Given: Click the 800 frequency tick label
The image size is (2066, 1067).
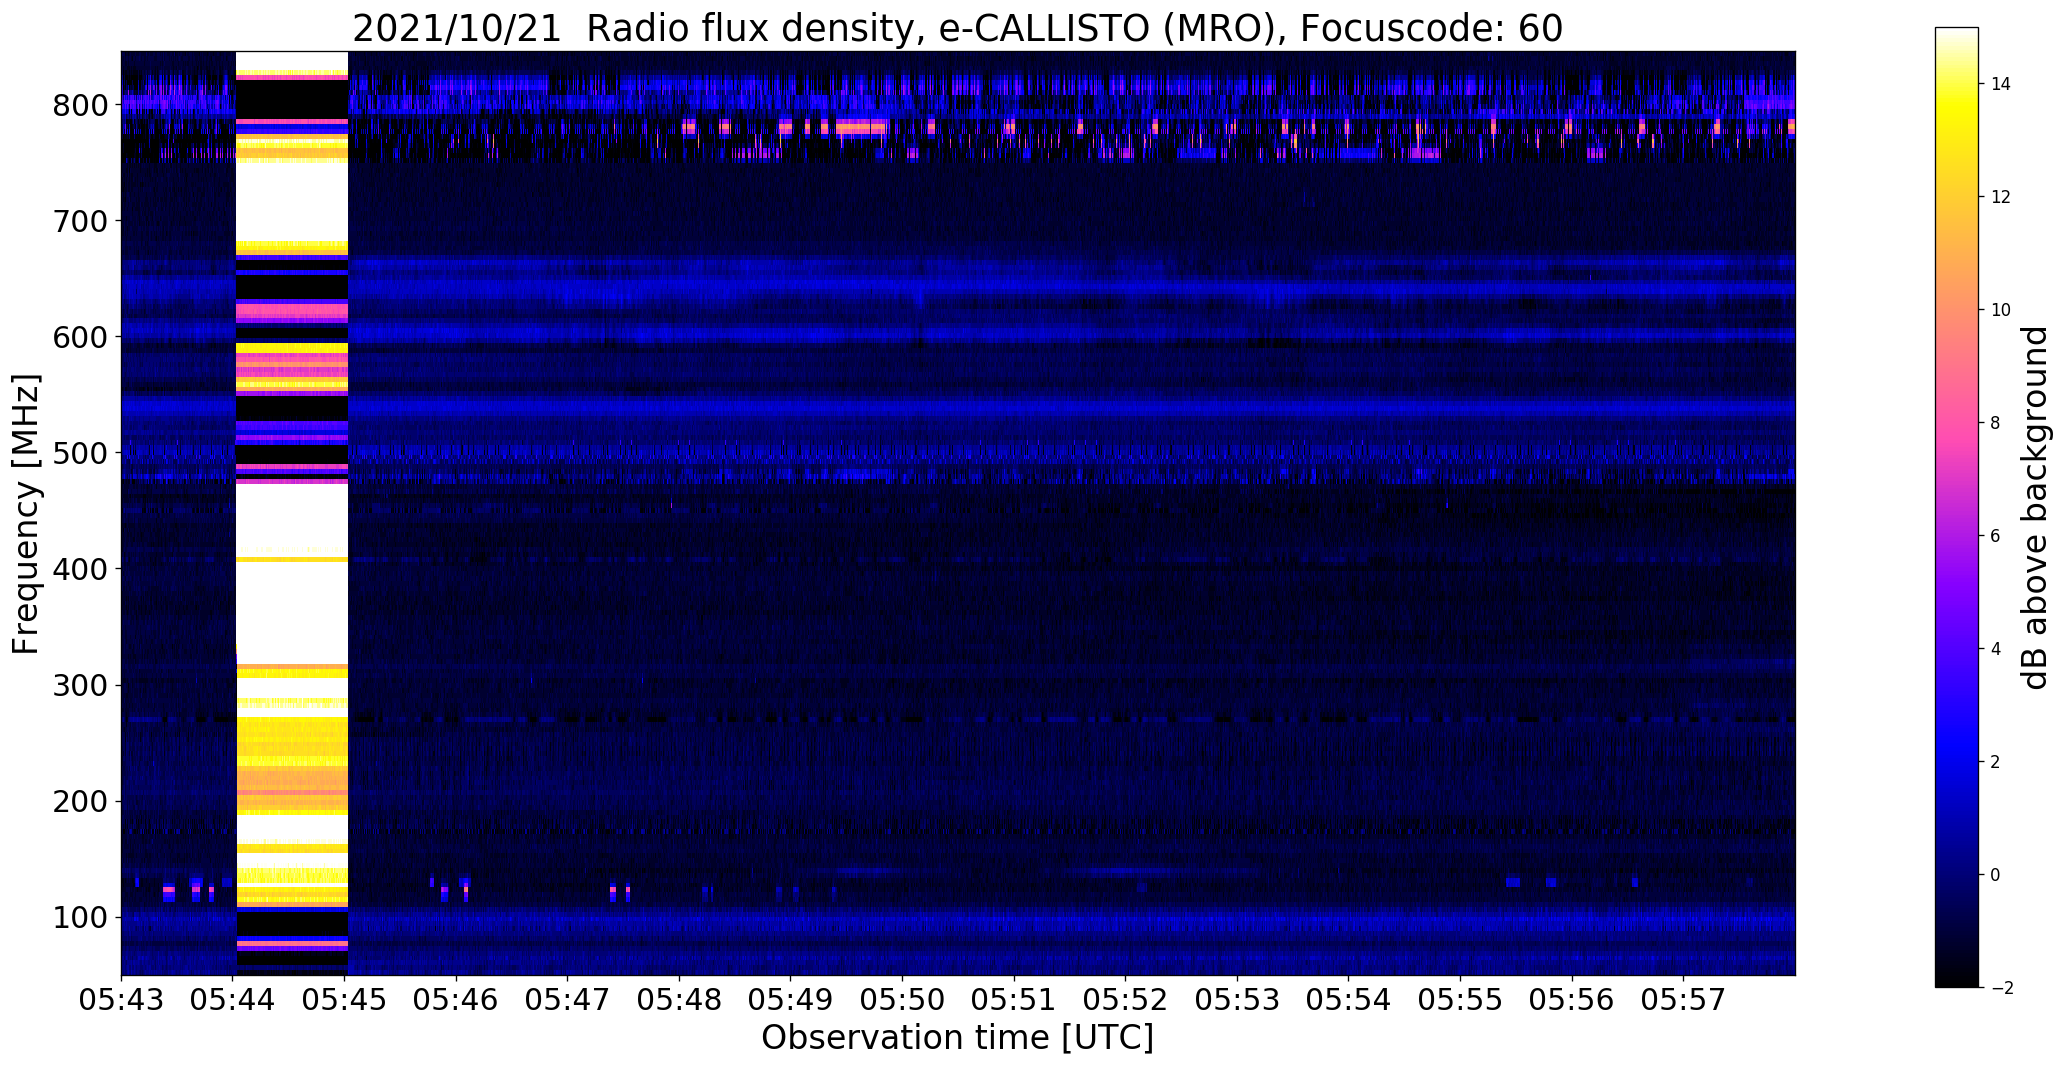Looking at the screenshot, I should point(81,105).
